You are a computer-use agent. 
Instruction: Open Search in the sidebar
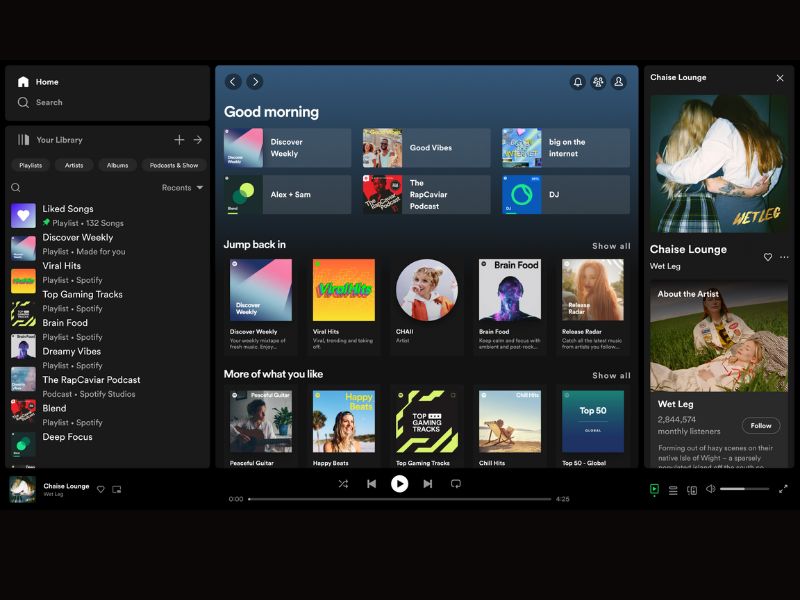[40, 103]
